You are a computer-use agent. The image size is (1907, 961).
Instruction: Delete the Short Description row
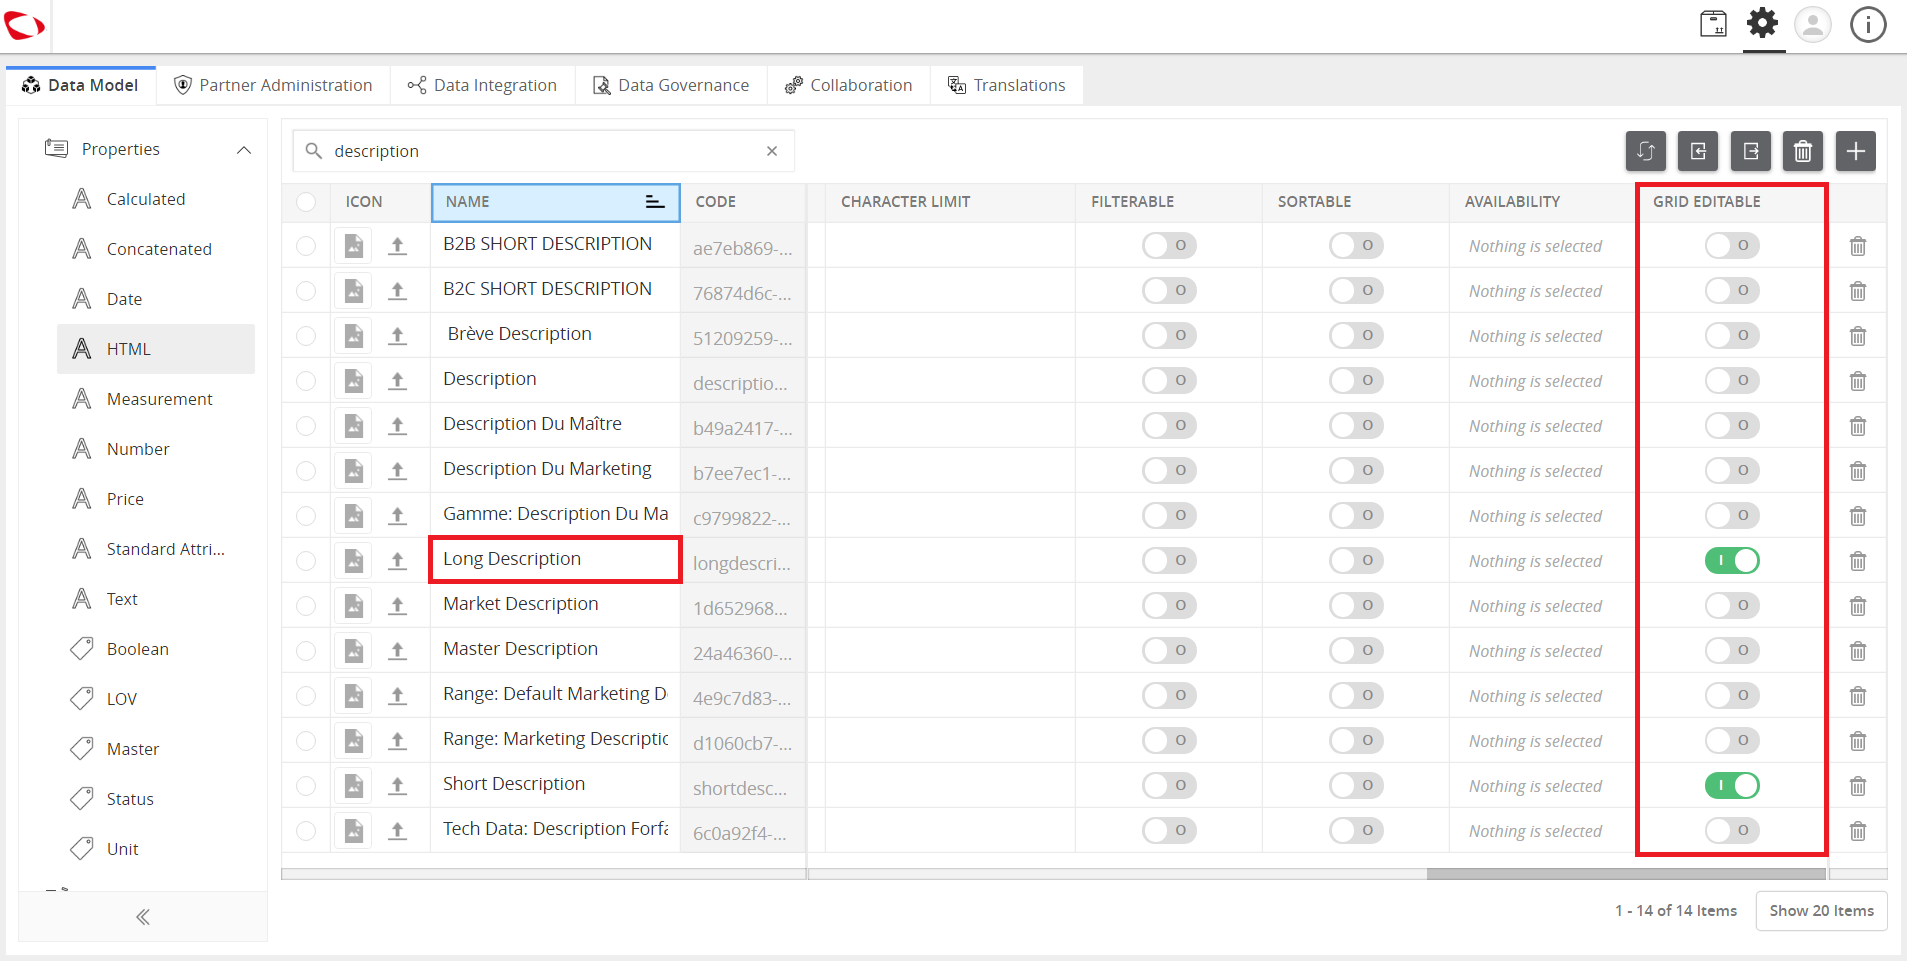click(1857, 786)
